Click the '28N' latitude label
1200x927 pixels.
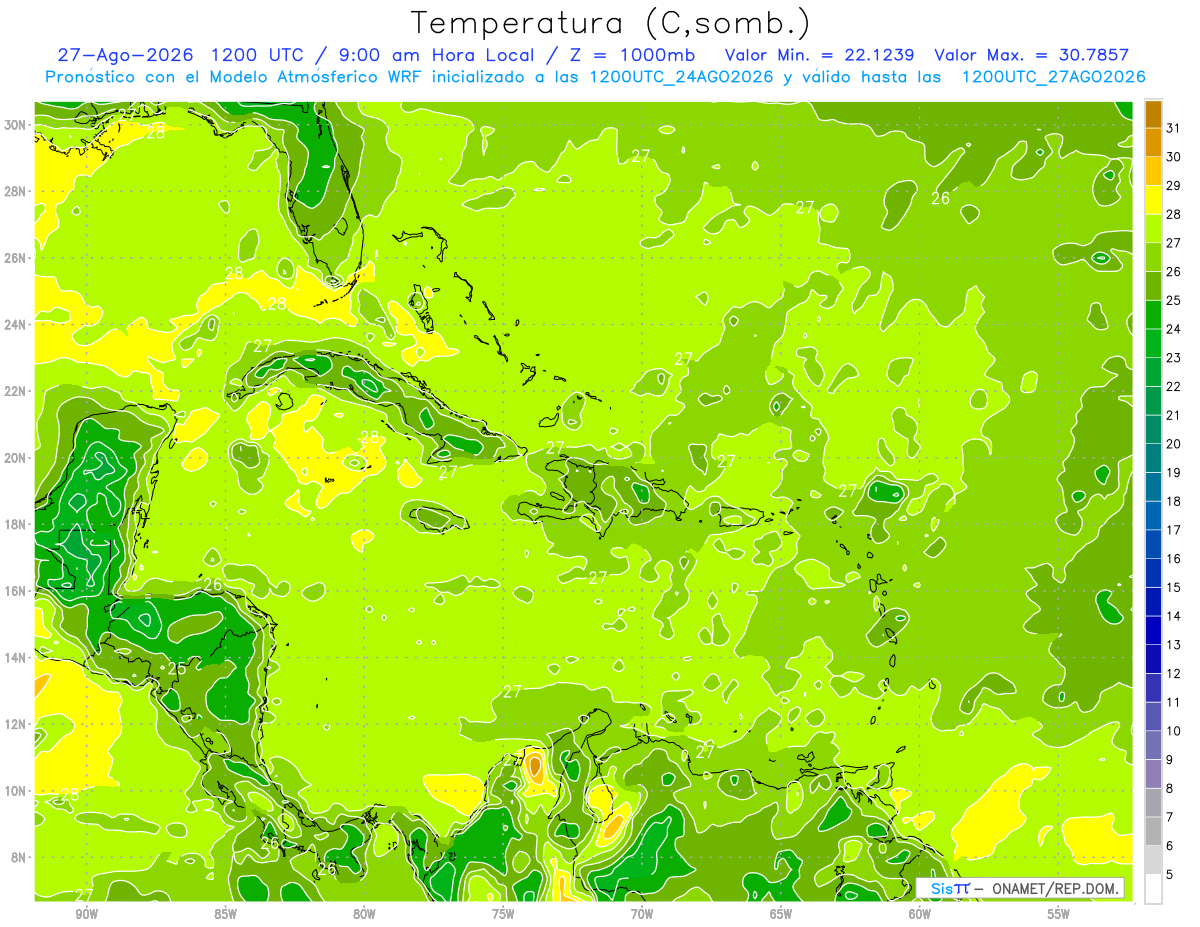click(17, 191)
